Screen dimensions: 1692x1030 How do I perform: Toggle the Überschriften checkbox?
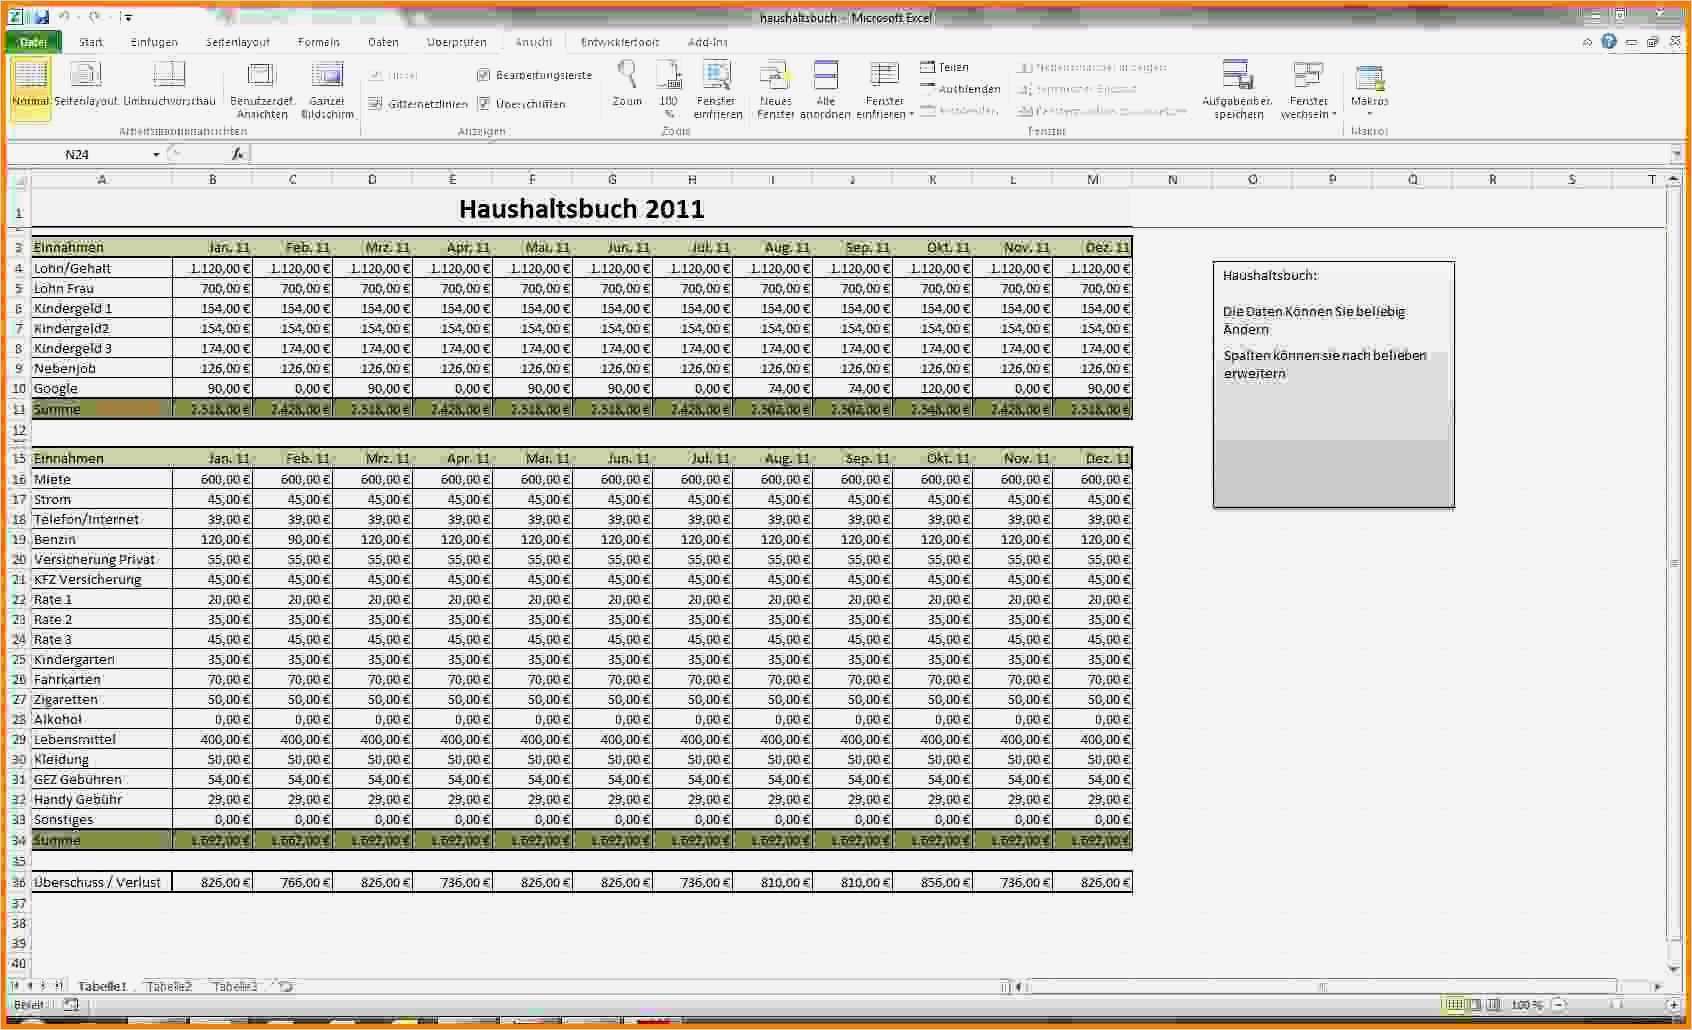coord(483,104)
